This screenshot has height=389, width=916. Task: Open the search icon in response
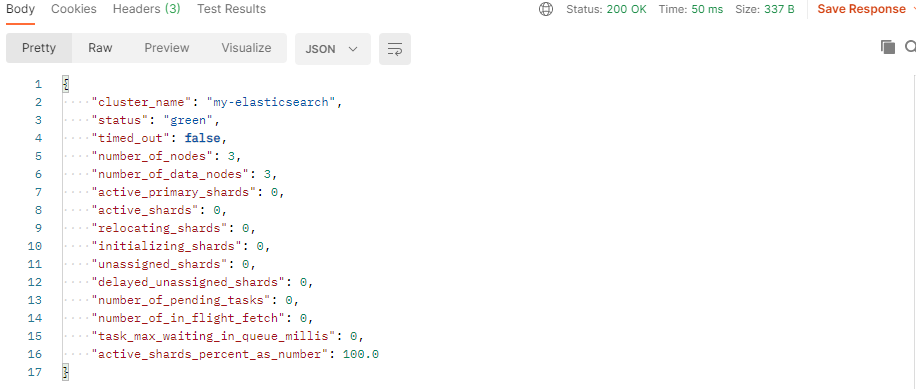click(x=911, y=47)
